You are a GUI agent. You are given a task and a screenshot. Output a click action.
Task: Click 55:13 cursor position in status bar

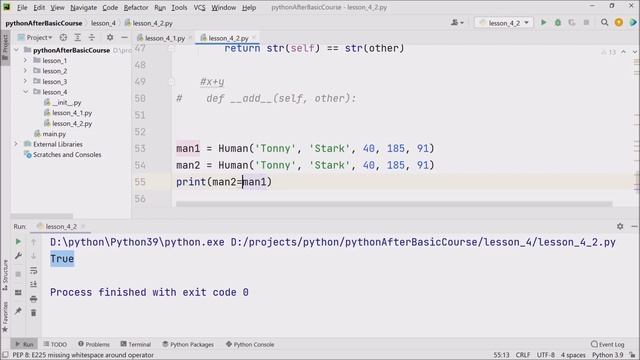point(501,355)
